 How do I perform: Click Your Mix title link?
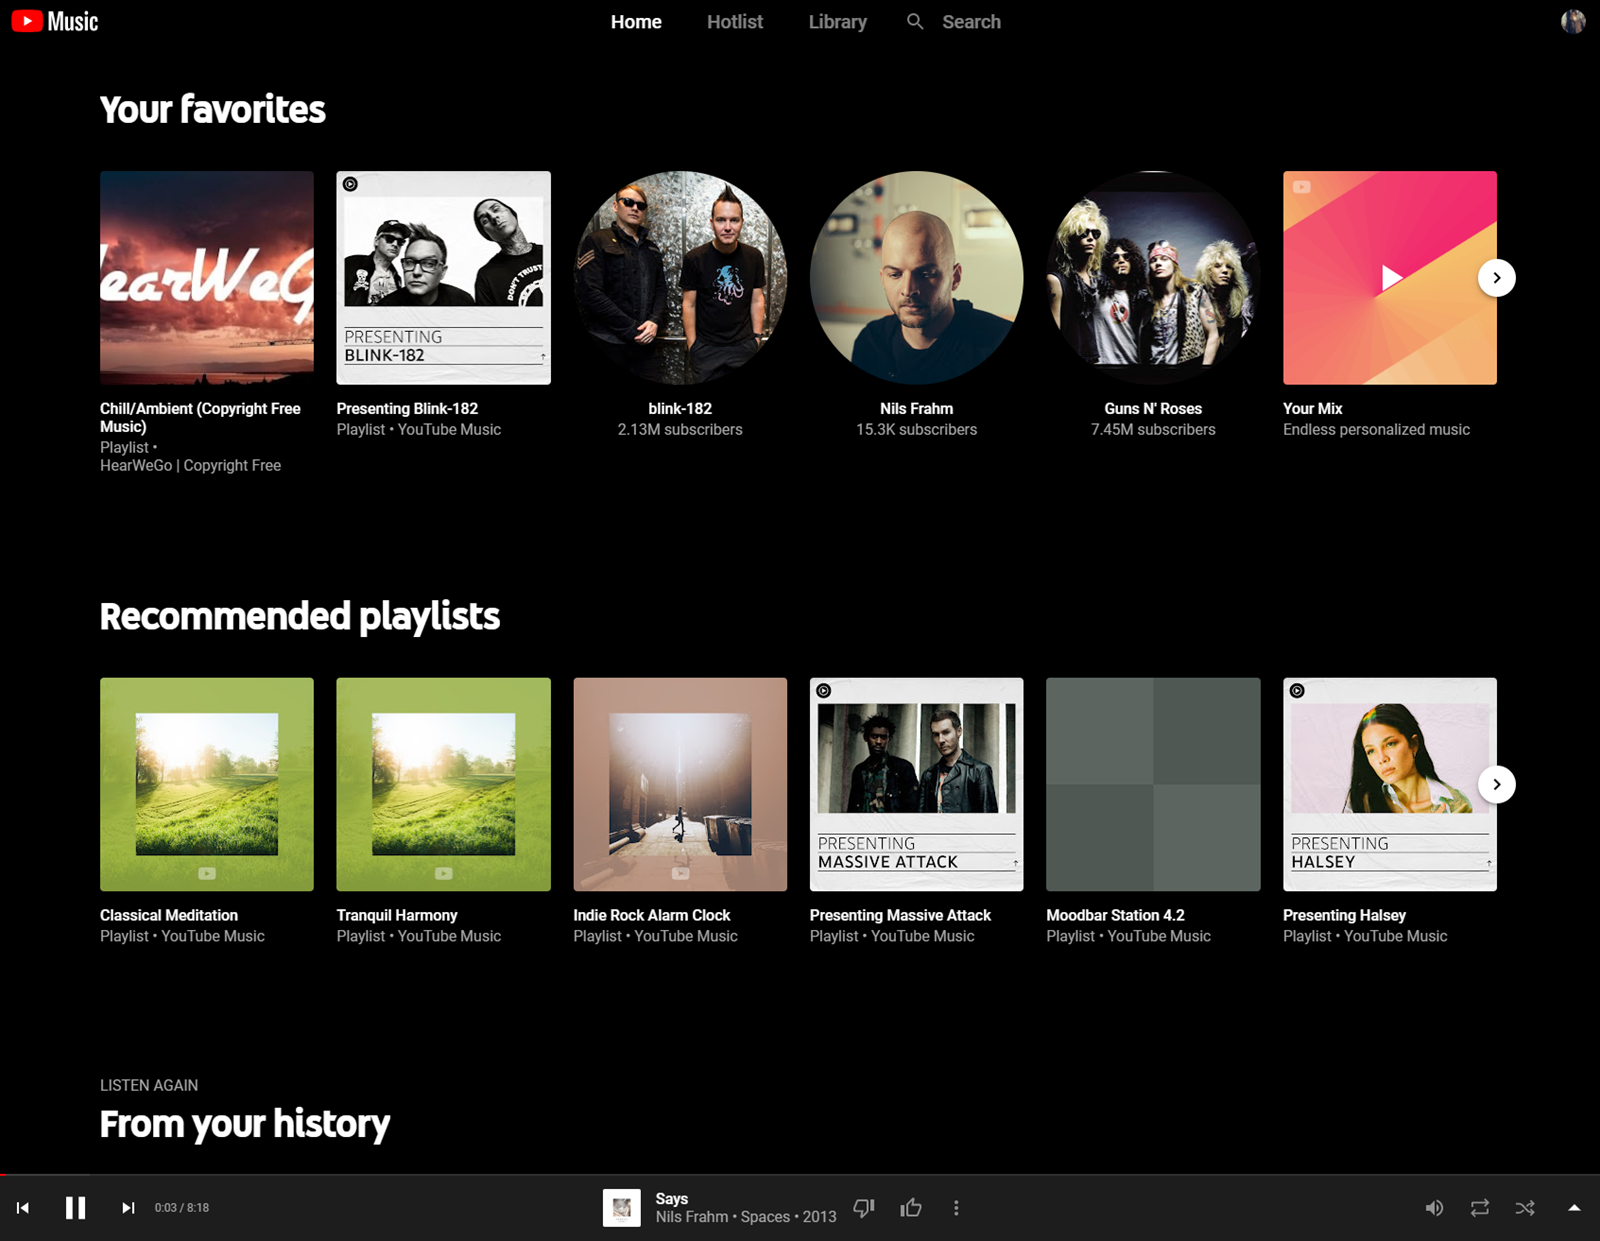(1312, 409)
